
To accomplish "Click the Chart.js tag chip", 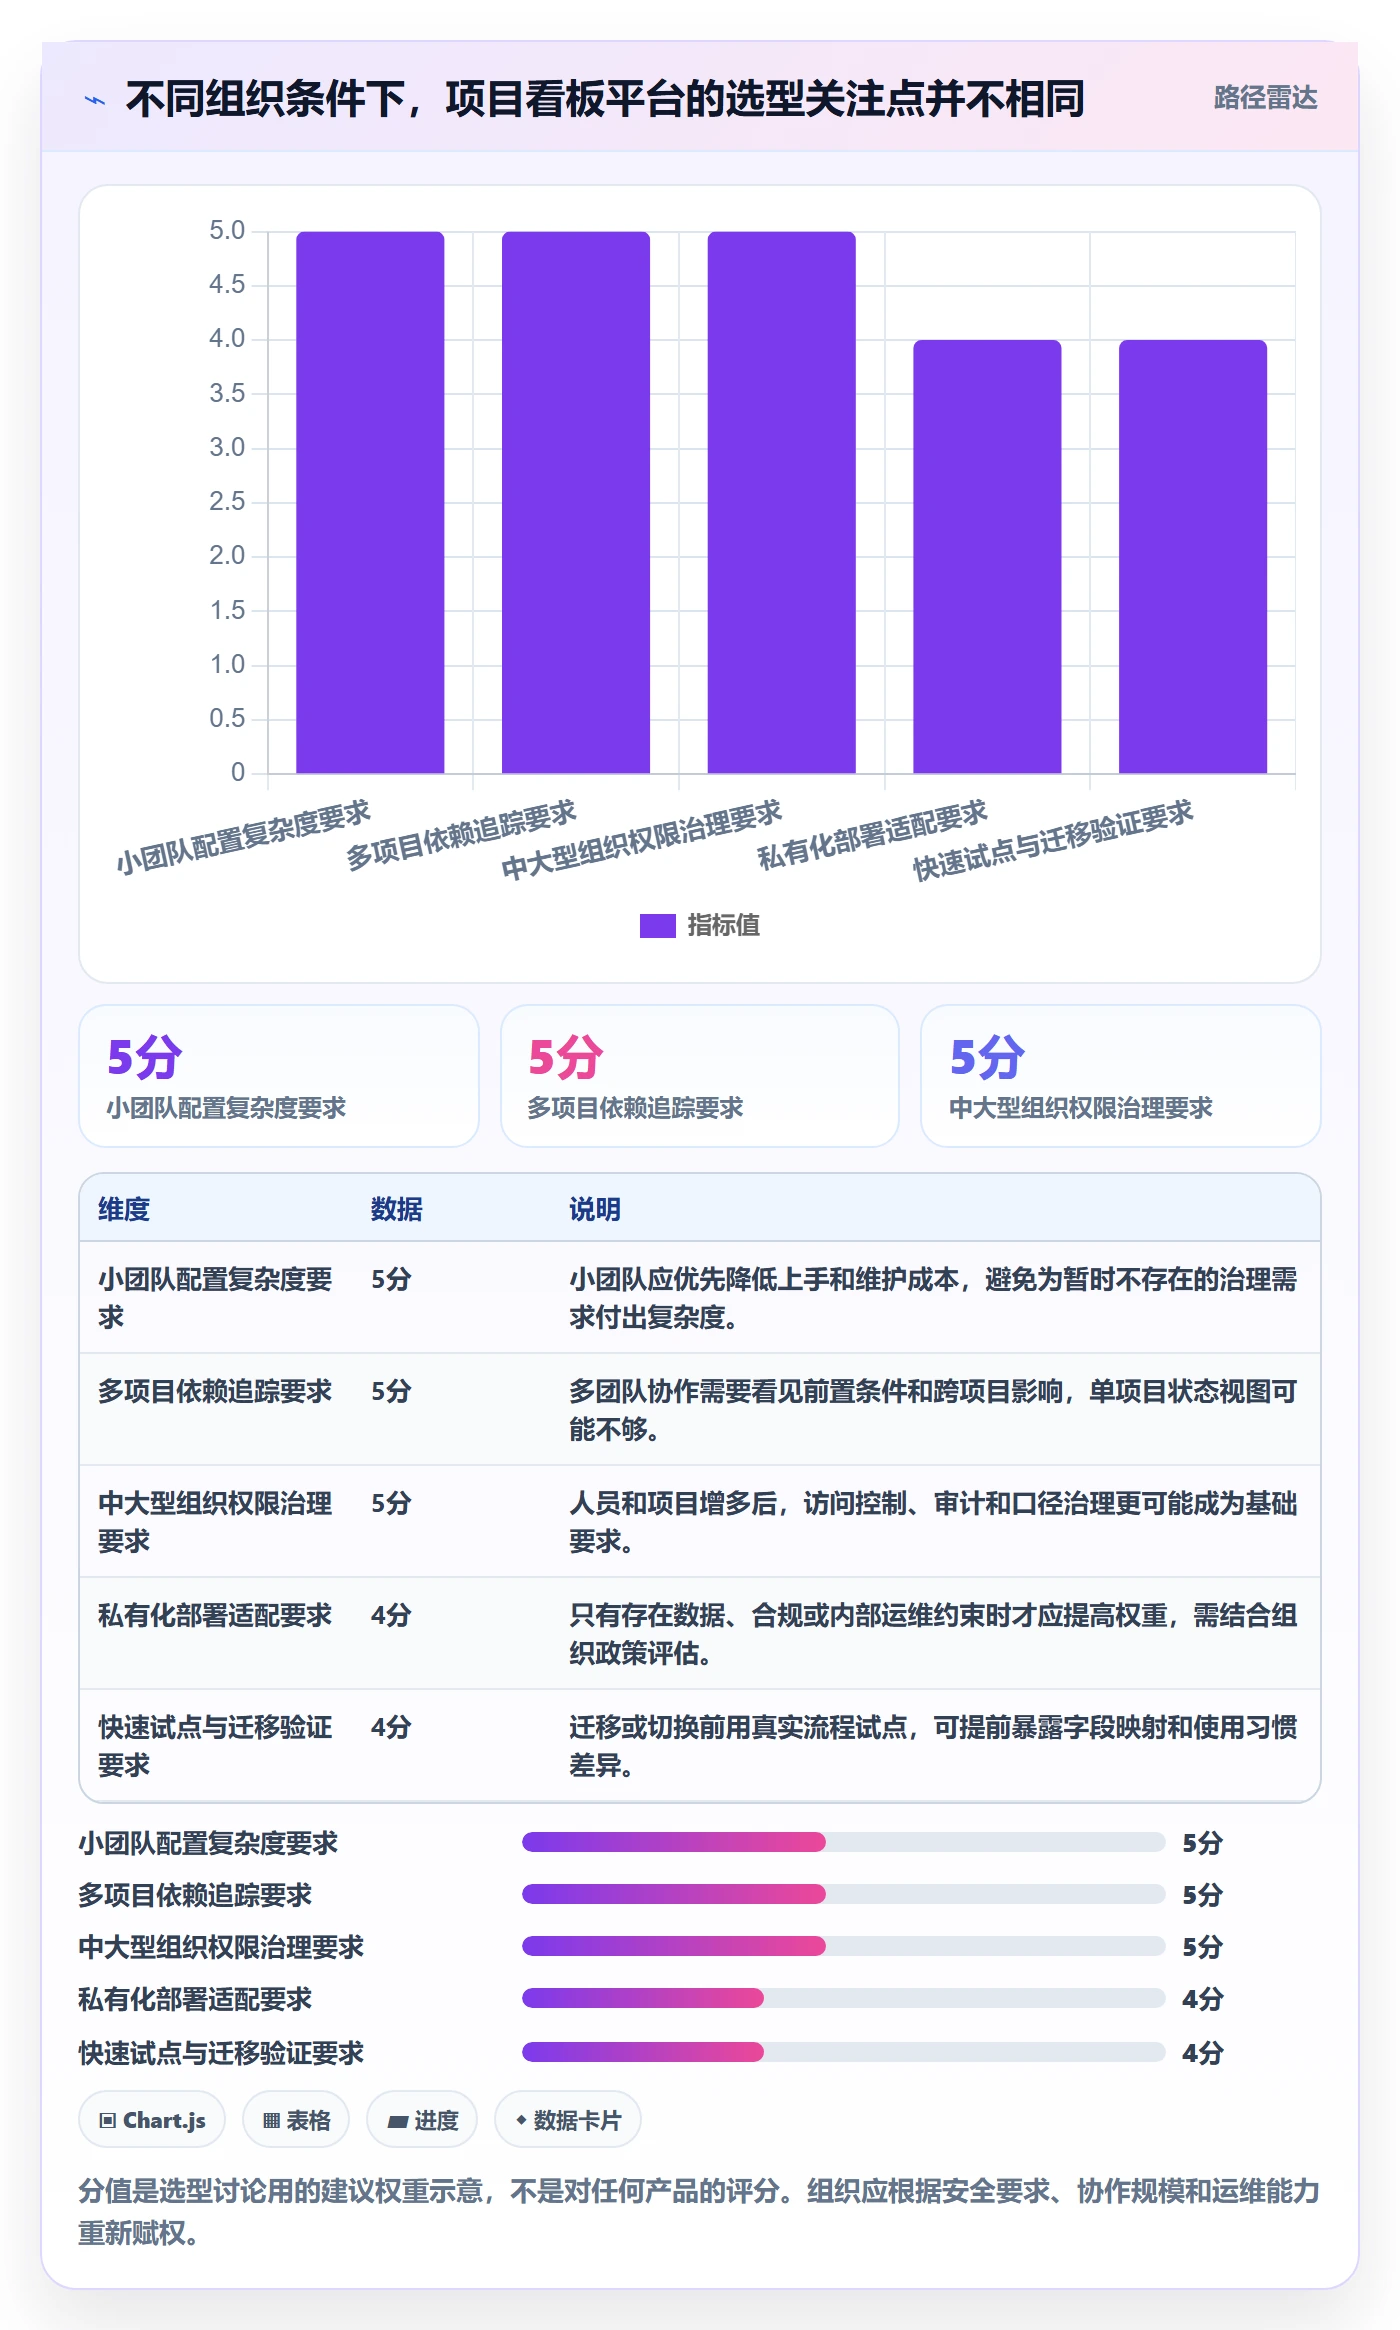I will (152, 2119).
